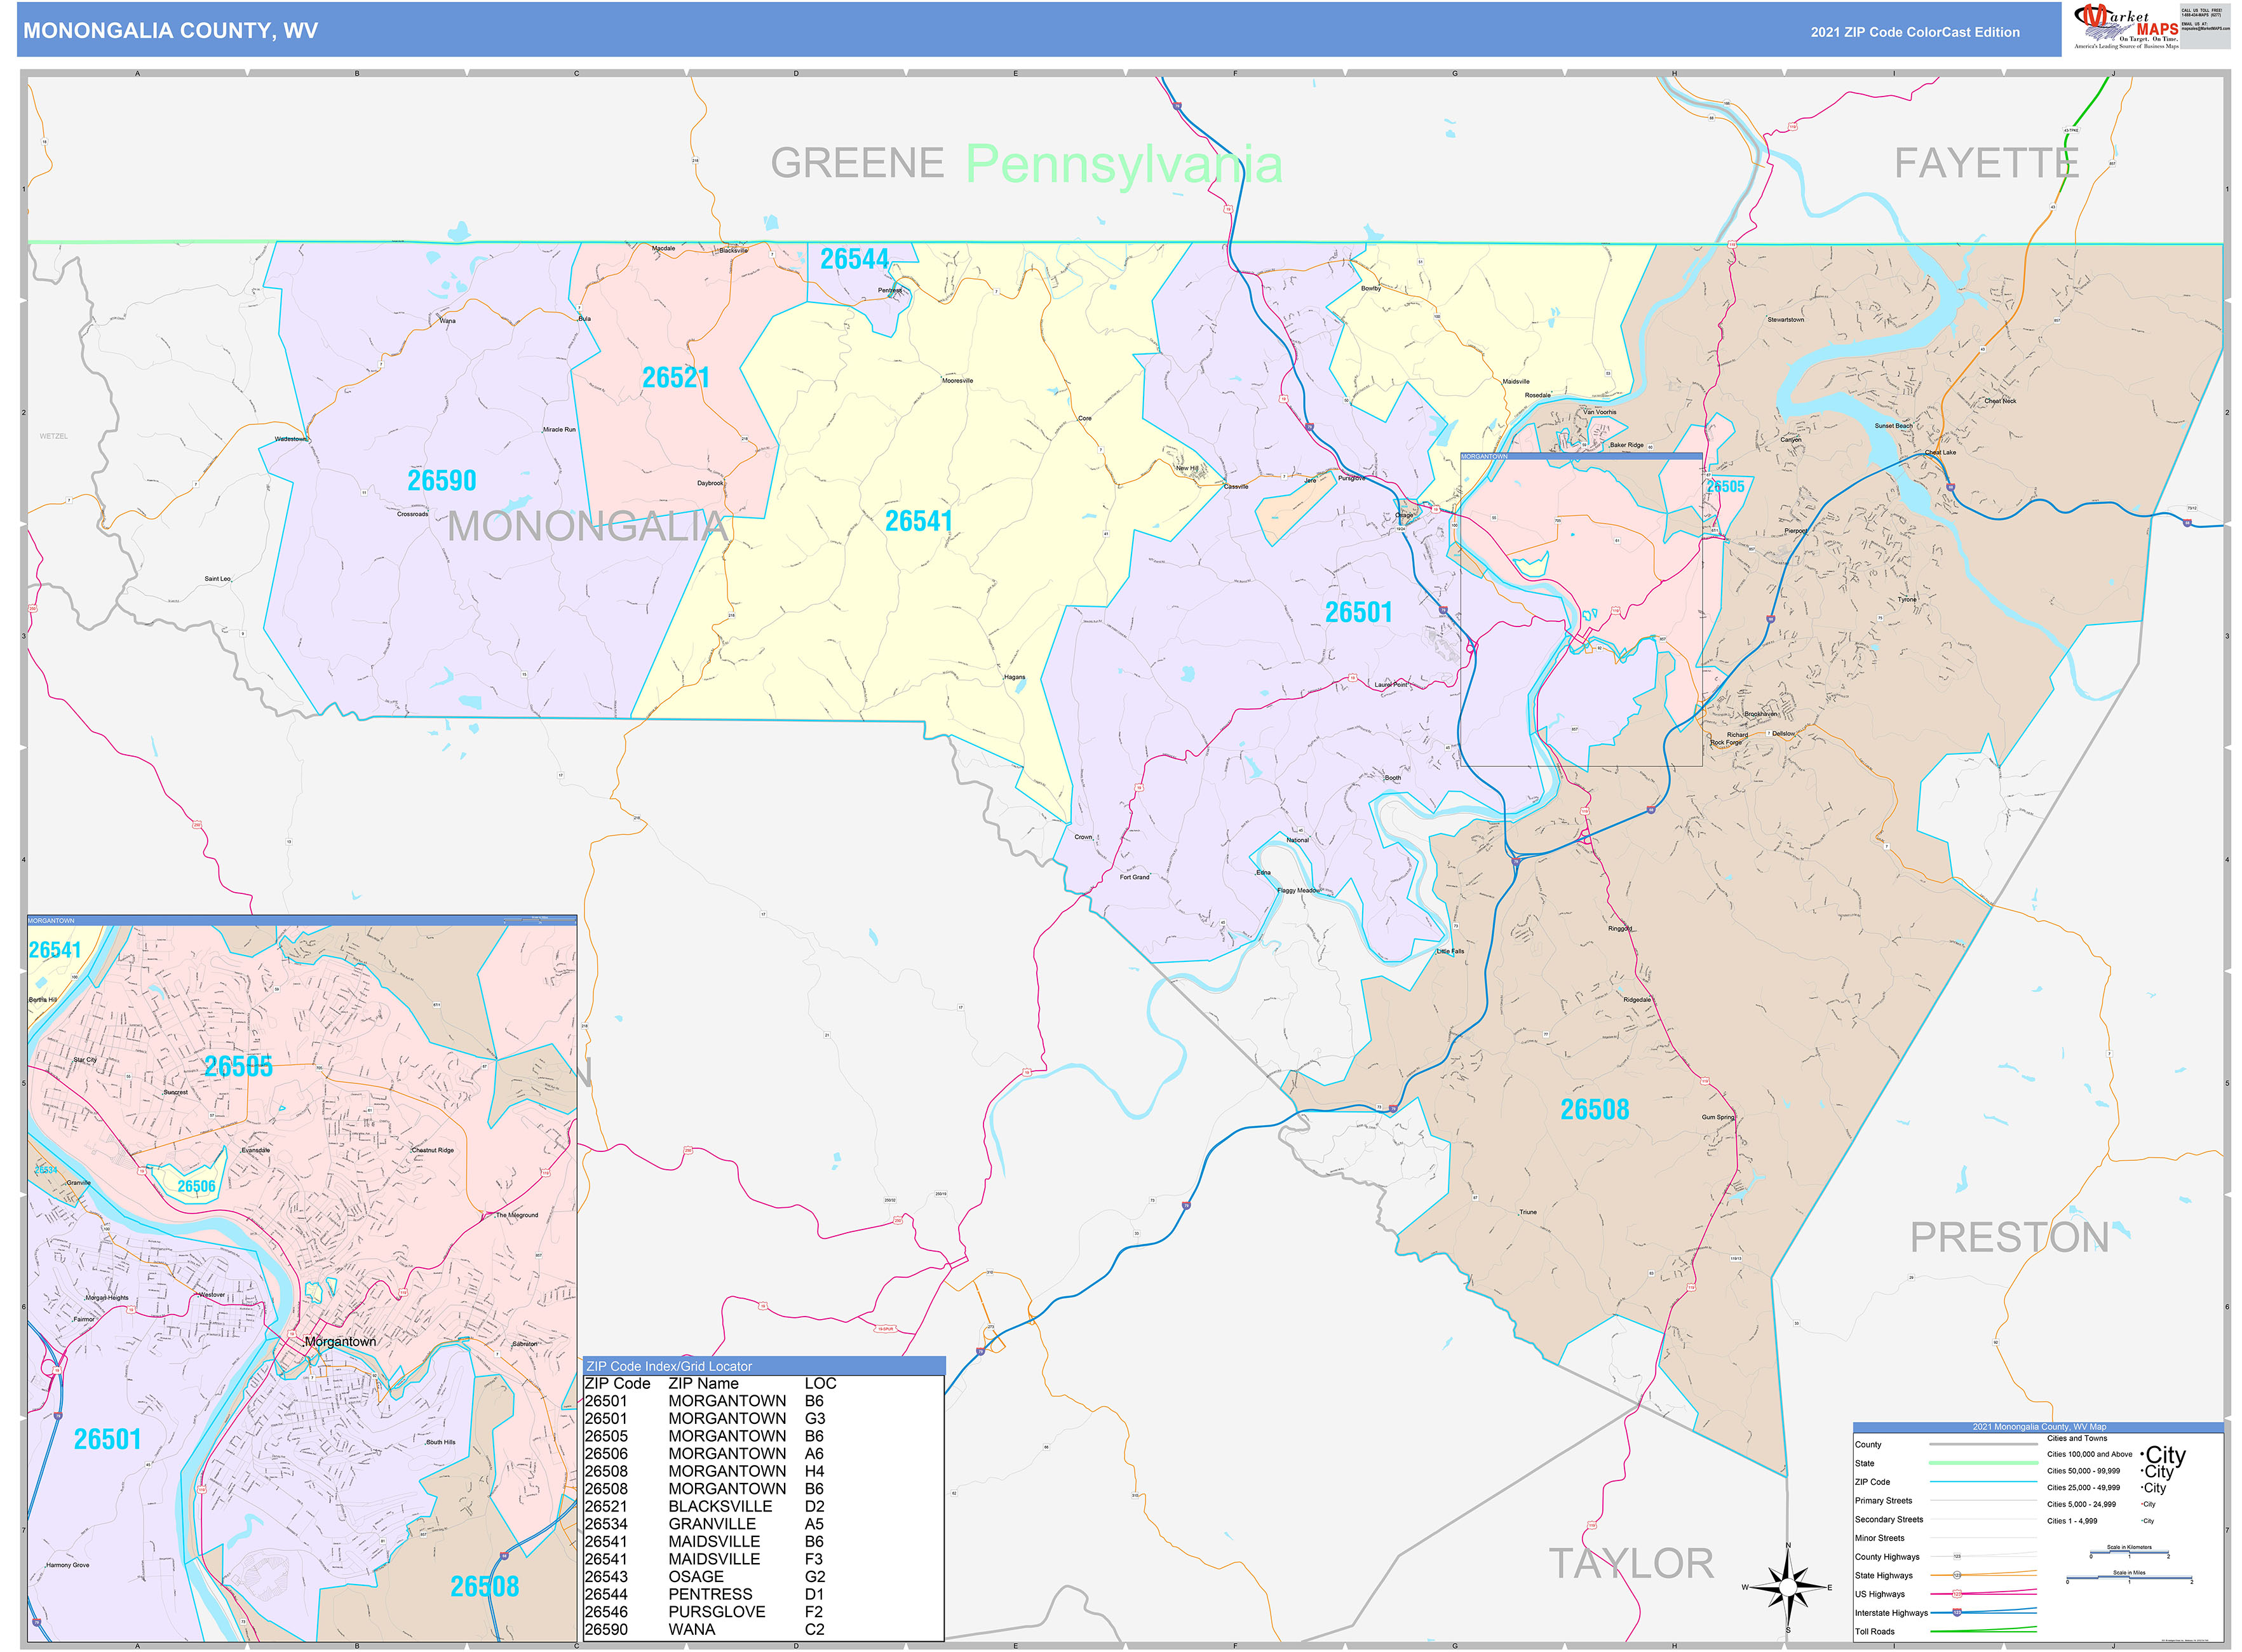The image size is (2242, 1652).
Task: Click the 'Triune' town label
Action: coord(1527,1212)
